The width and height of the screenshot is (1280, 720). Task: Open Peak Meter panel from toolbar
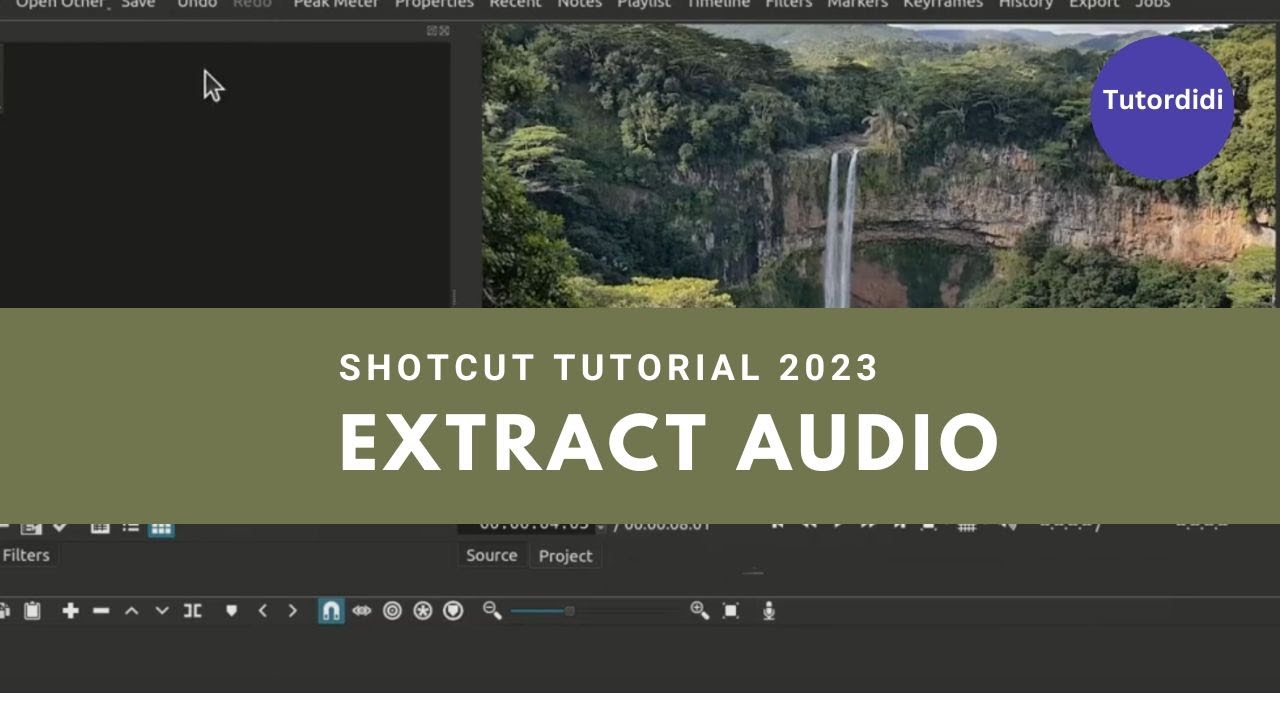tap(335, 4)
